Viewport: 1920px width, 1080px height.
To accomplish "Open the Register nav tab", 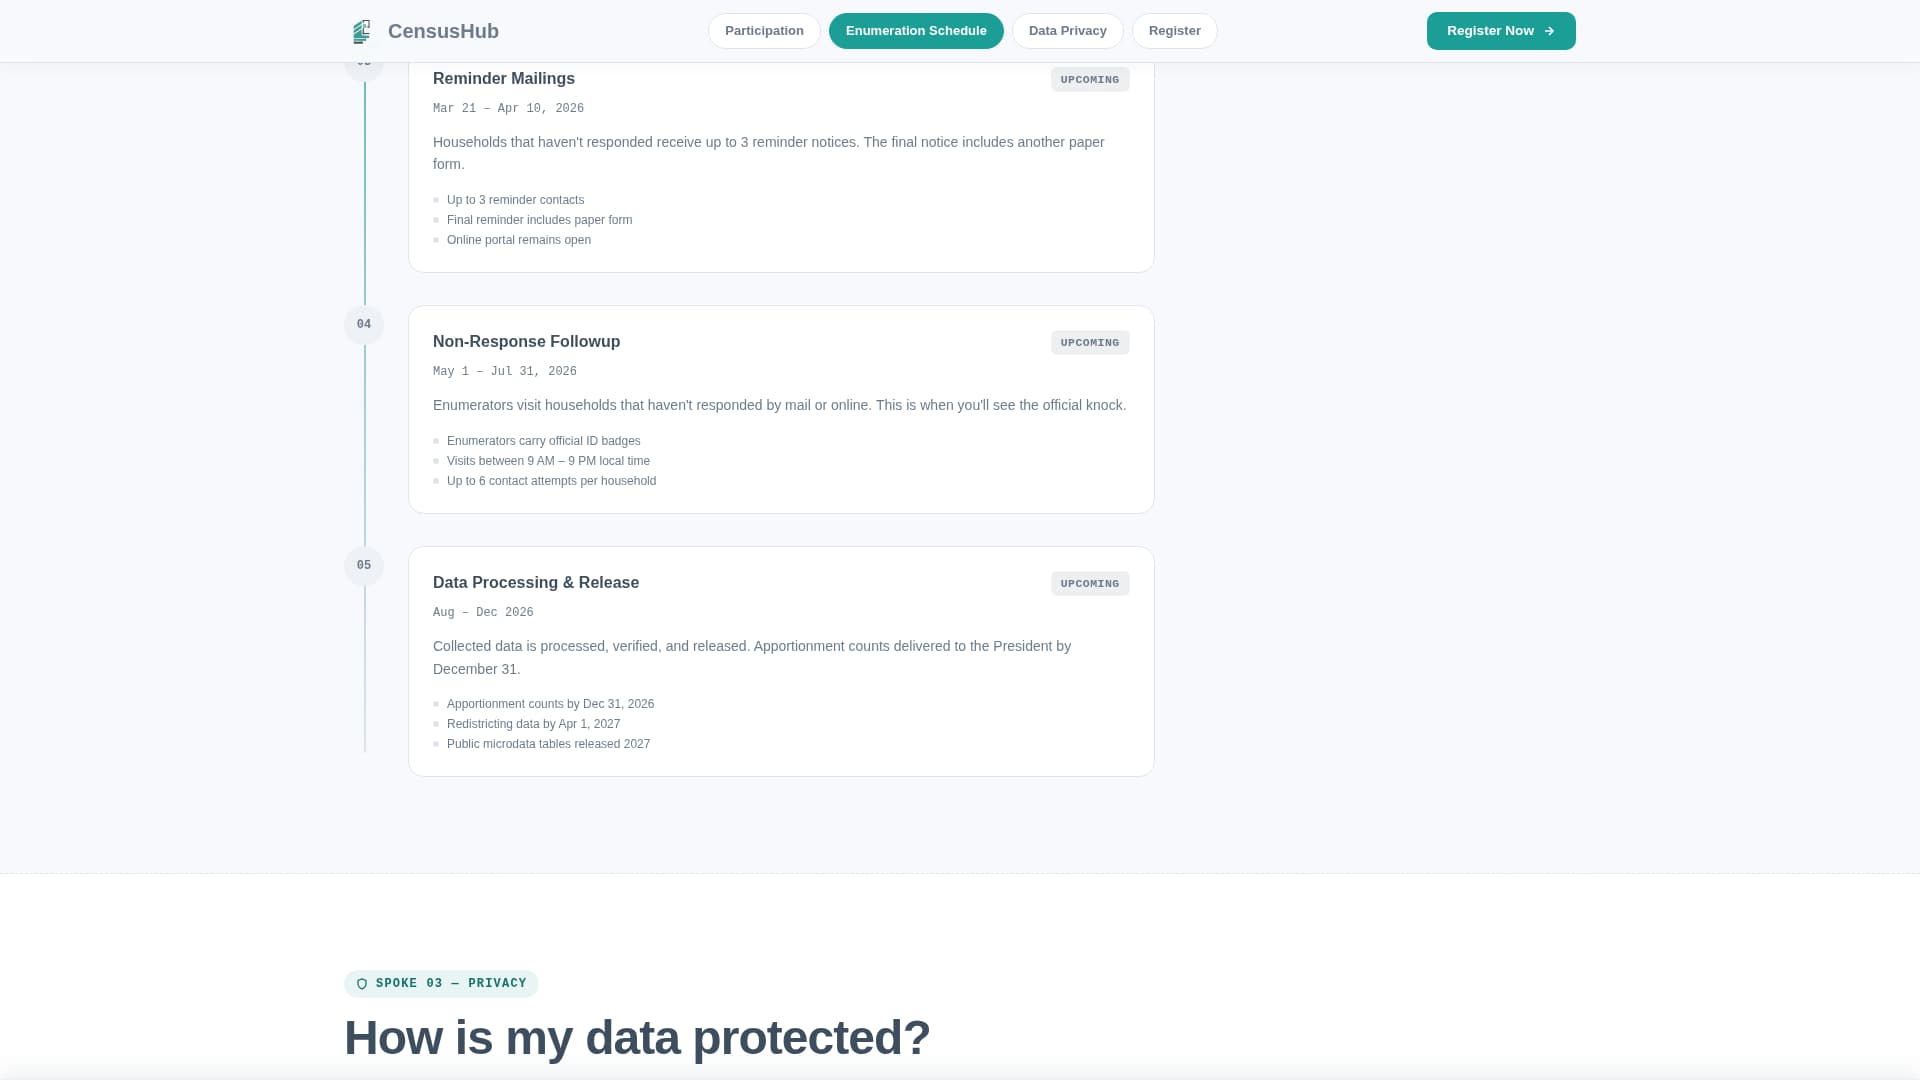I will click(1174, 31).
